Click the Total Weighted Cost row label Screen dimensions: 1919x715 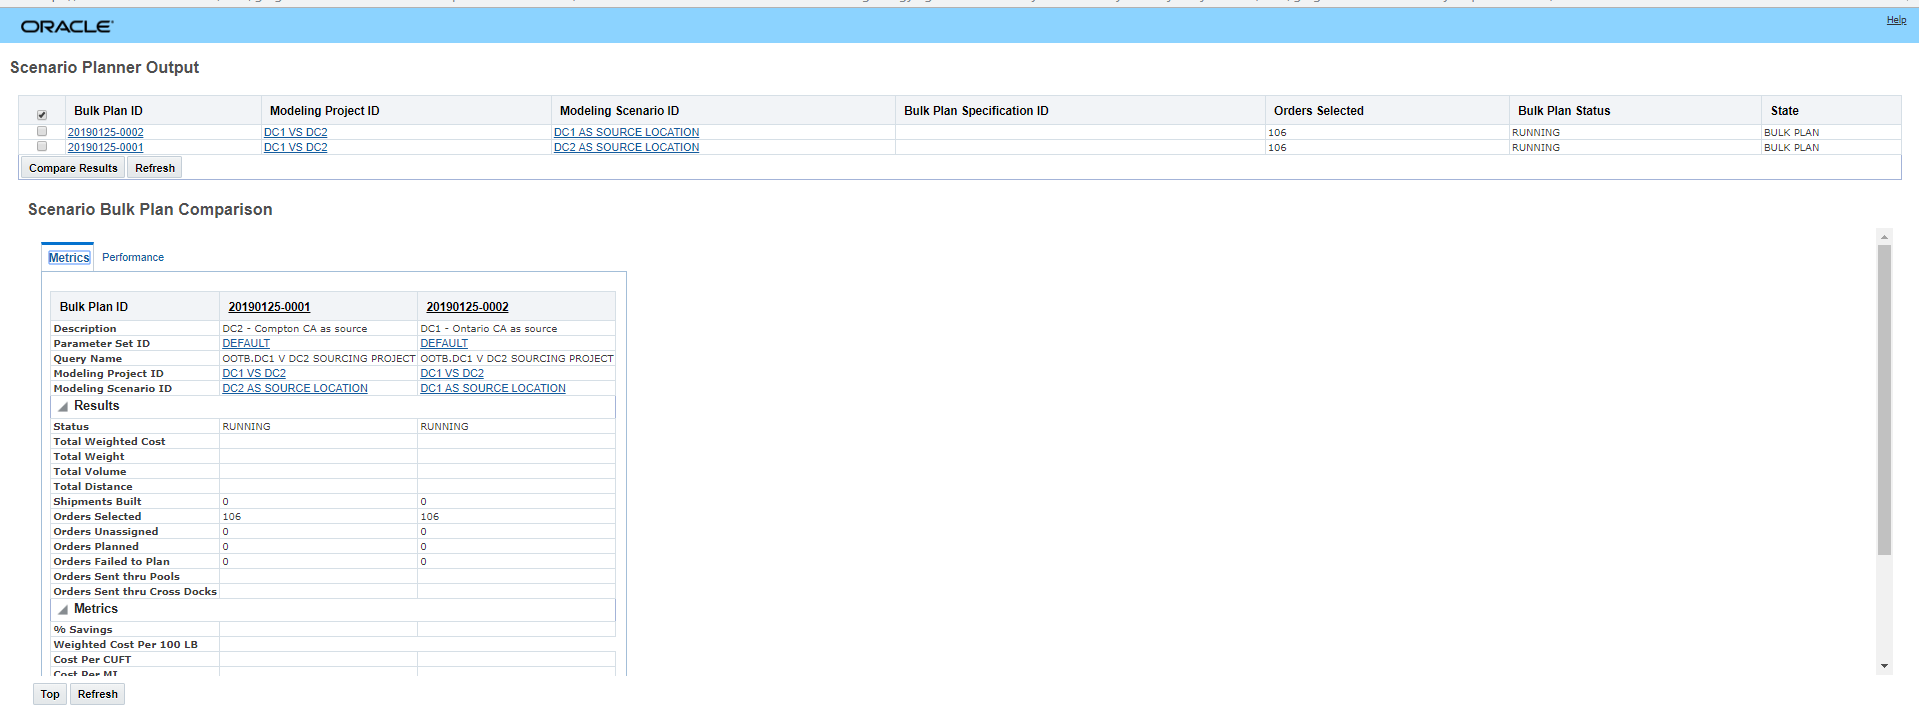tap(109, 441)
